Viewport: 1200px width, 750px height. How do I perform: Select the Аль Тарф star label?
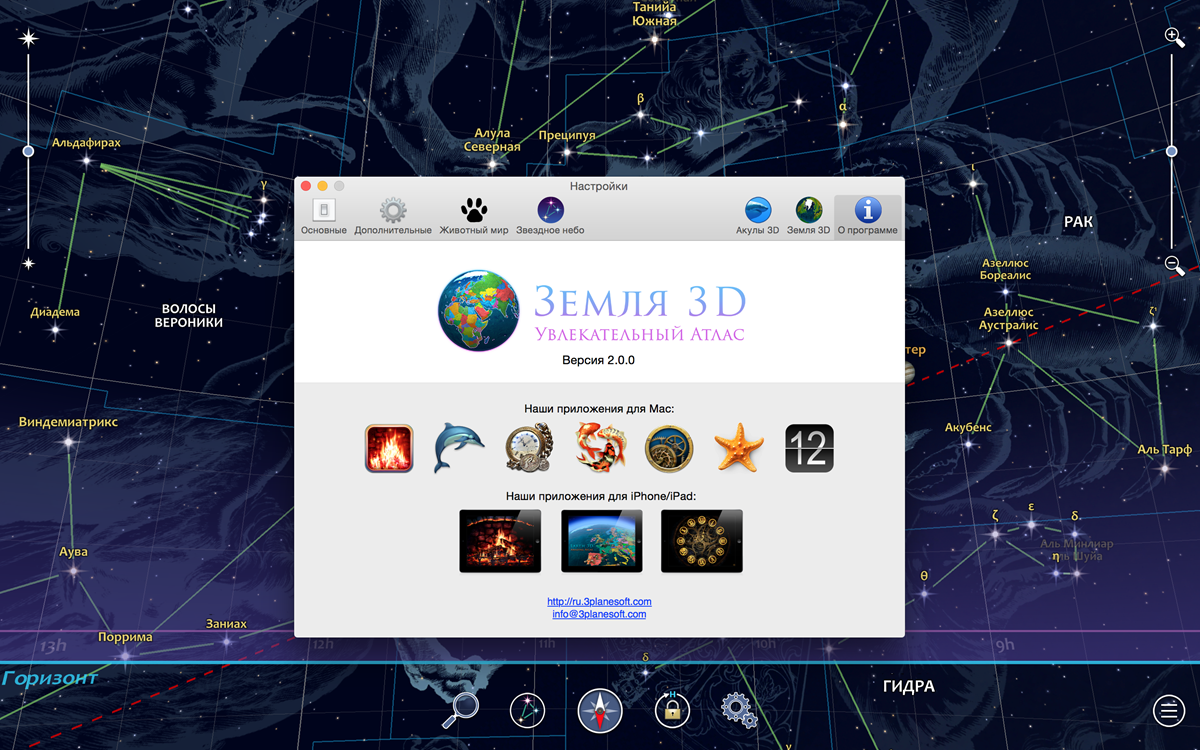(1164, 450)
